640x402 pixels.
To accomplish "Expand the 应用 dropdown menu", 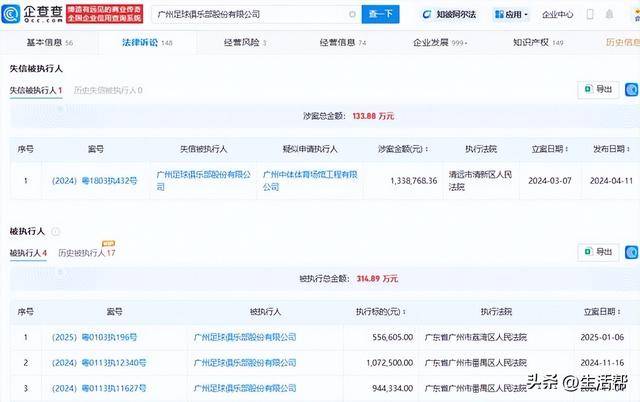I will pyautogui.click(x=511, y=15).
